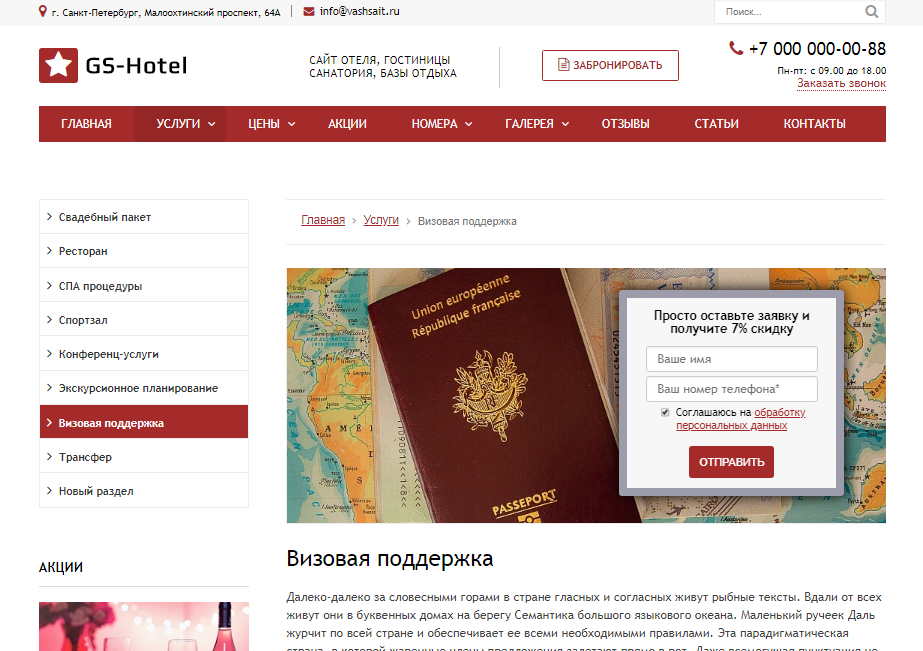Open the Галерея dropdown menu
This screenshot has width=923, height=651.
536,124
